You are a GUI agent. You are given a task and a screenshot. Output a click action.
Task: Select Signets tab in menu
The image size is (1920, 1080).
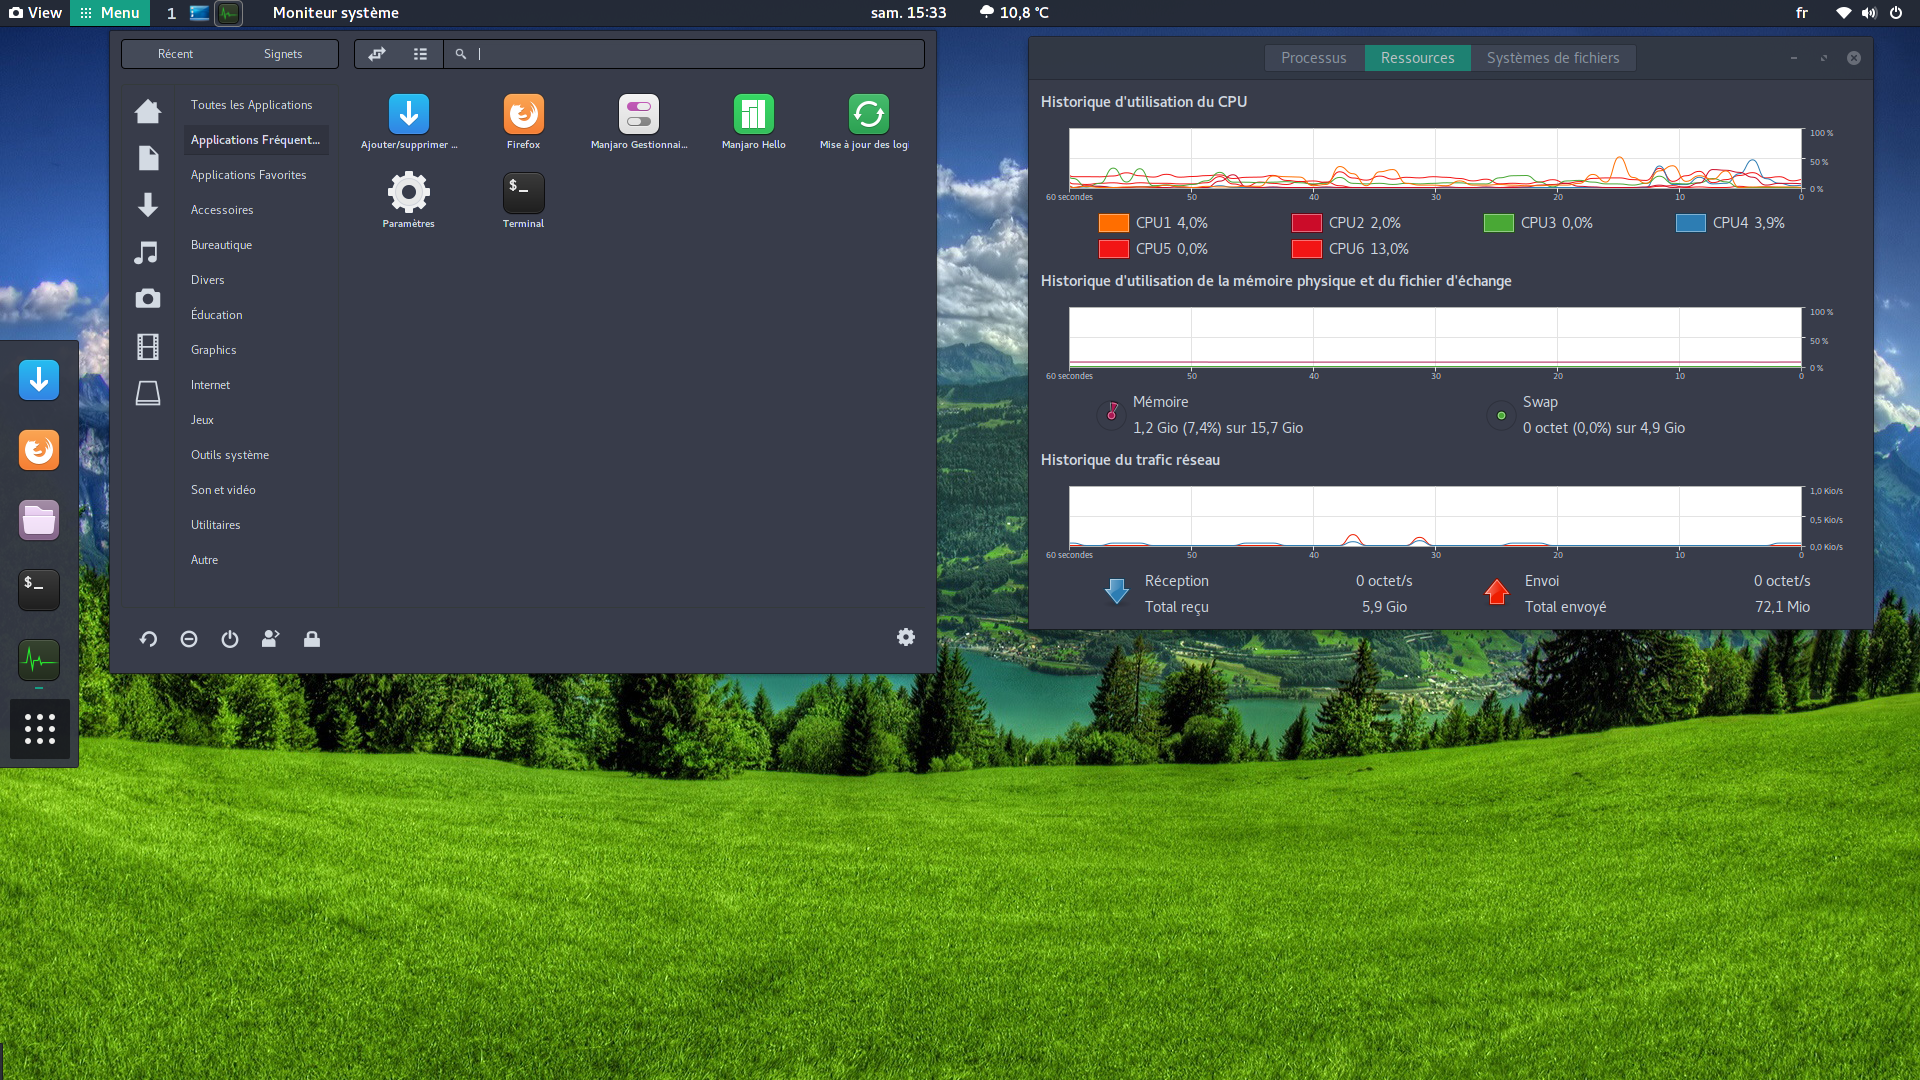tap(283, 54)
